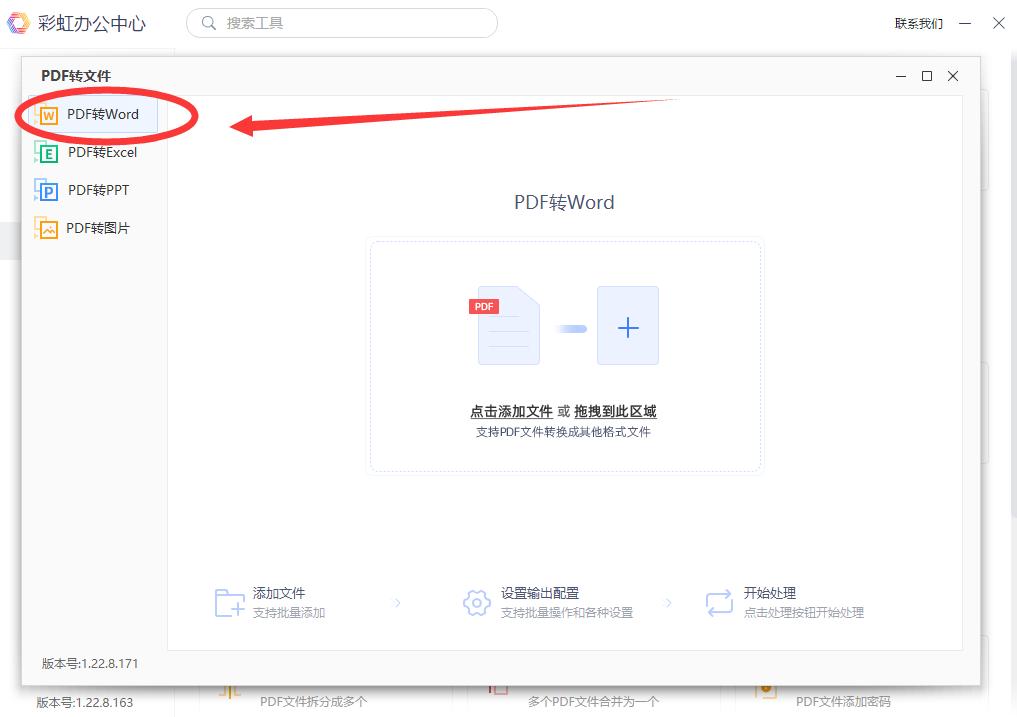The height and width of the screenshot is (717, 1017).
Task: Select the PDF转Word tool icon
Action: click(x=47, y=114)
